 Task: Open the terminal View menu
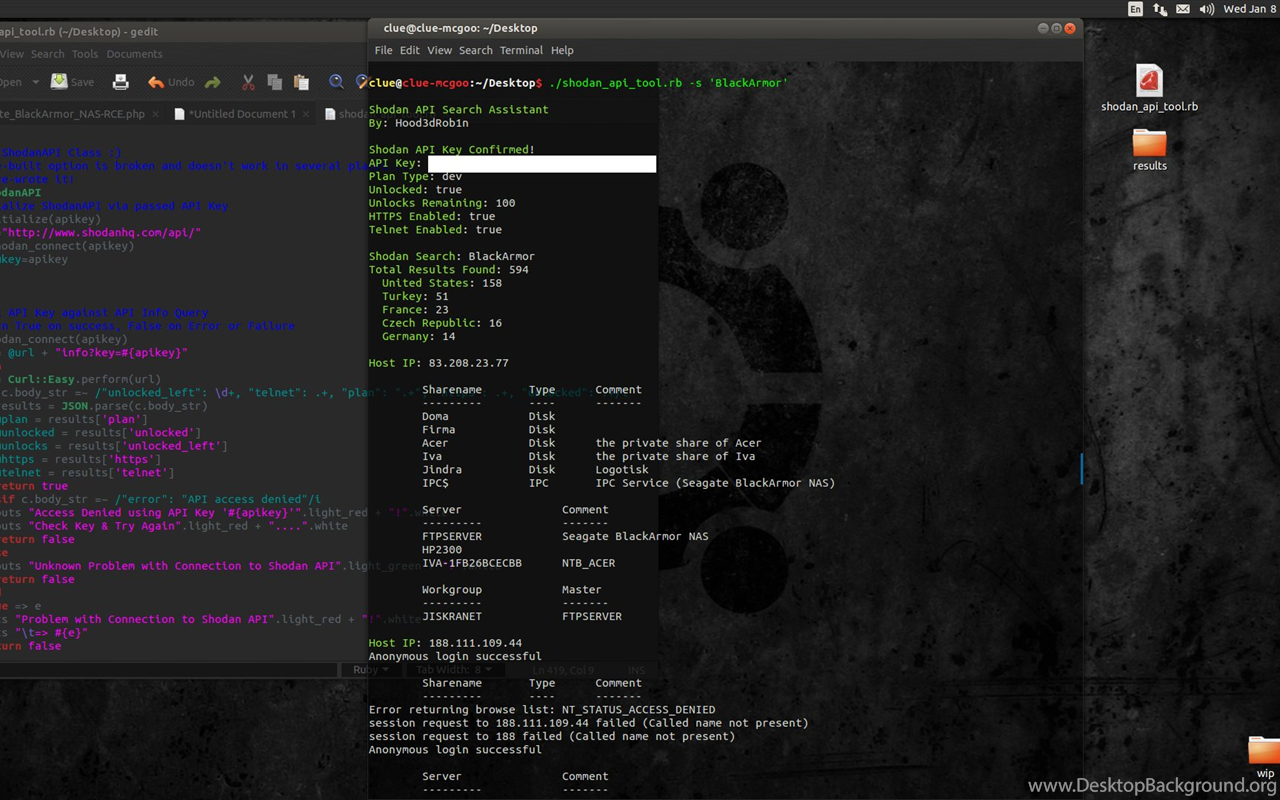[440, 50]
